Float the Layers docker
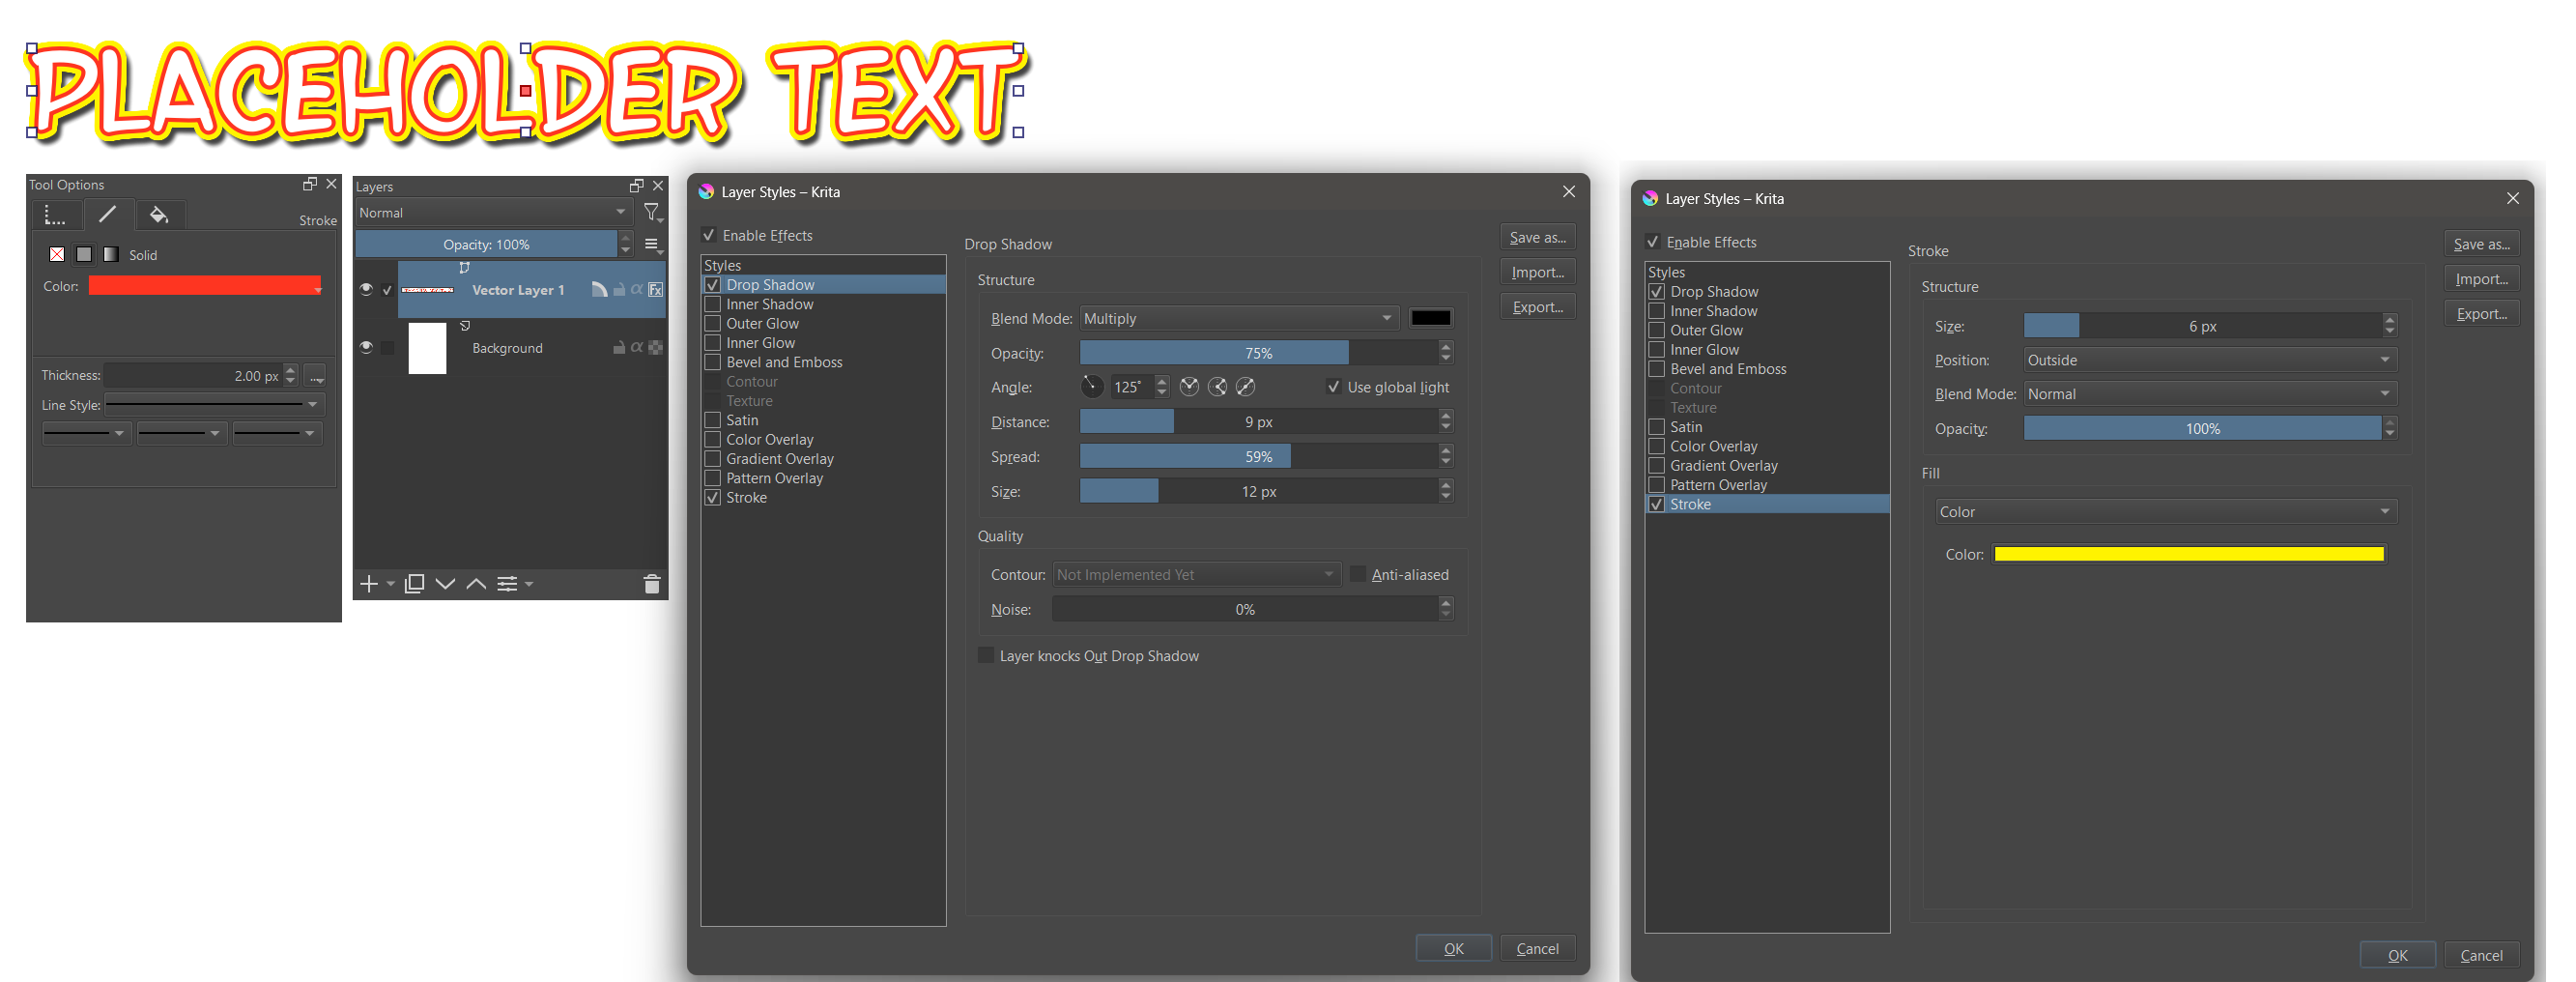The width and height of the screenshot is (2576, 982). [636, 186]
